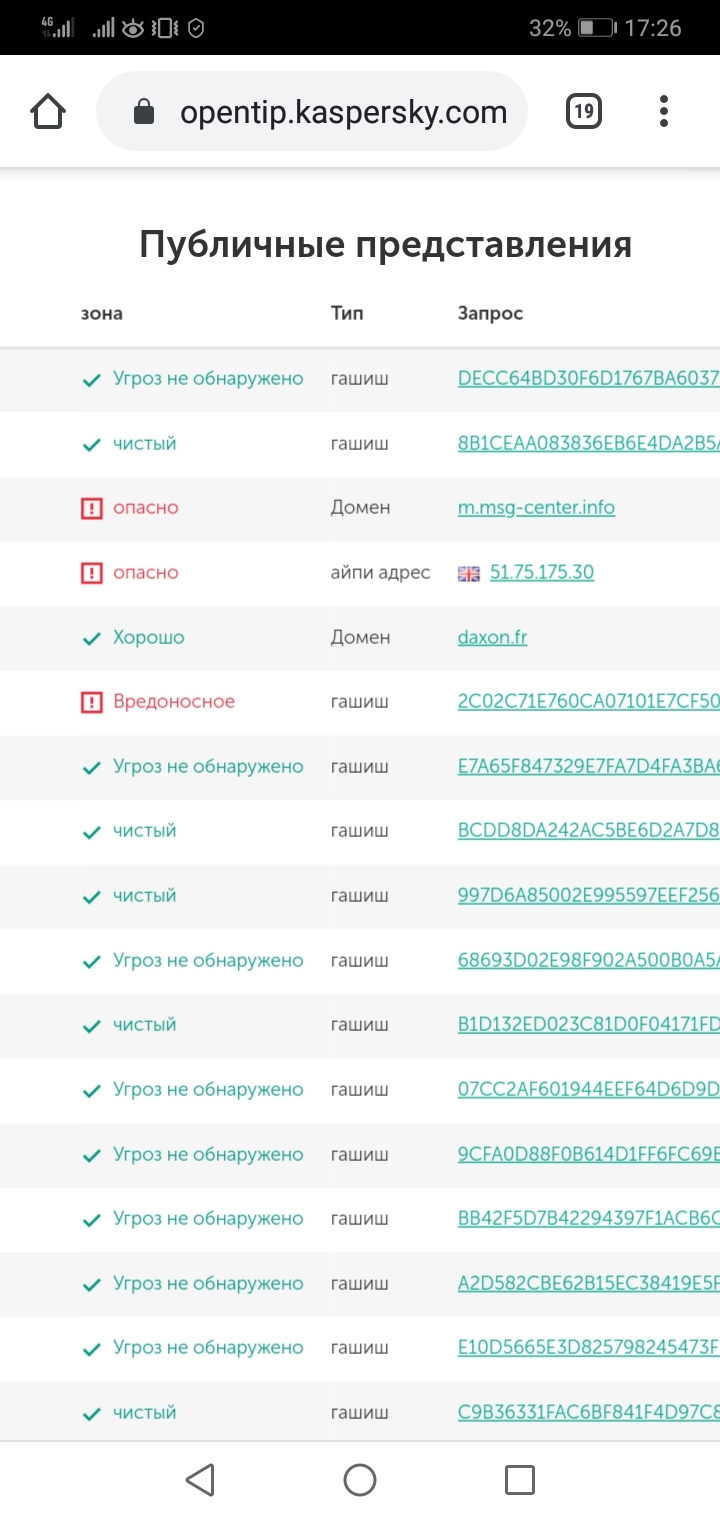This screenshot has height=1520, width=720.
Task: Tap the green checkmark beside Хорошо
Action: pyautogui.click(x=92, y=638)
